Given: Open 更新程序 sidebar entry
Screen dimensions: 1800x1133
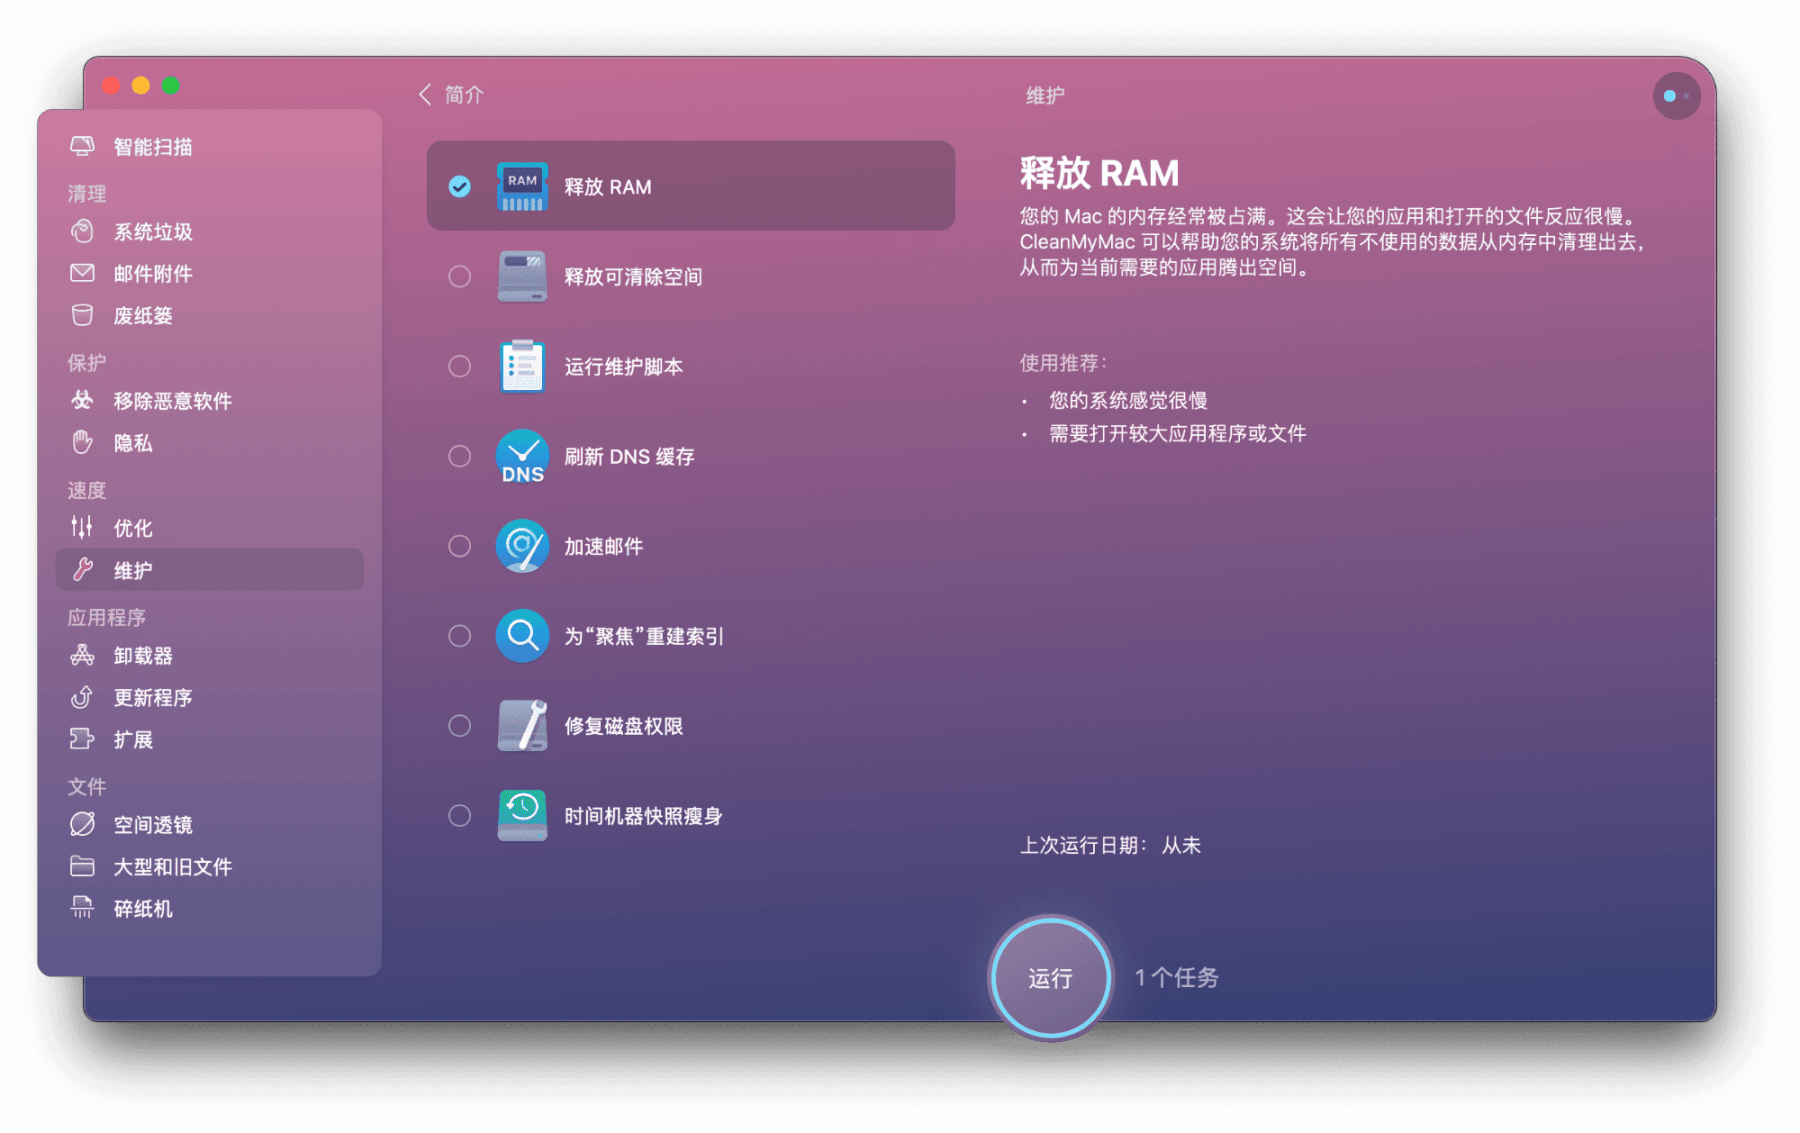Looking at the screenshot, I should (x=210, y=697).
